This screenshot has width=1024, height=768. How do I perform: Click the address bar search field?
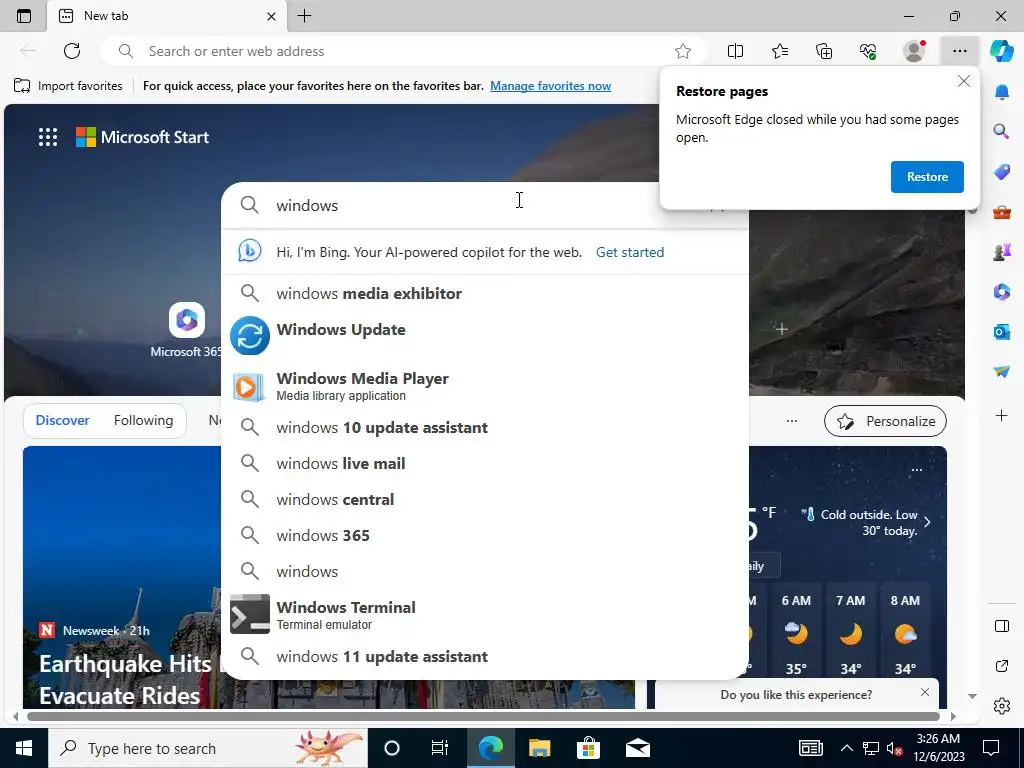pos(405,51)
